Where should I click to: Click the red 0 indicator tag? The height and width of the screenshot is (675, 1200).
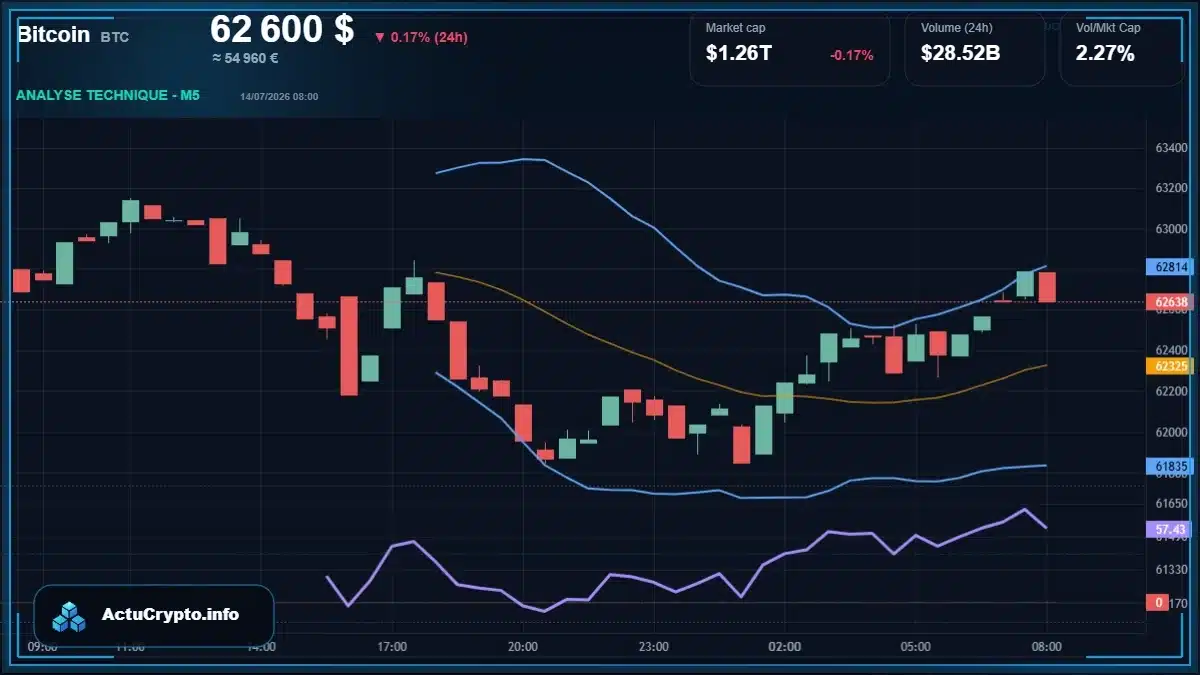click(1158, 602)
